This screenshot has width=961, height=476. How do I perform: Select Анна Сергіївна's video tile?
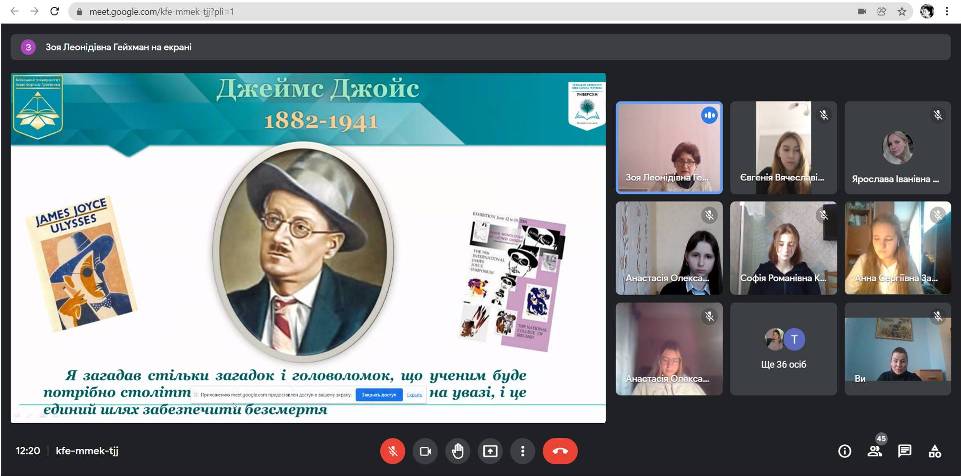[898, 248]
